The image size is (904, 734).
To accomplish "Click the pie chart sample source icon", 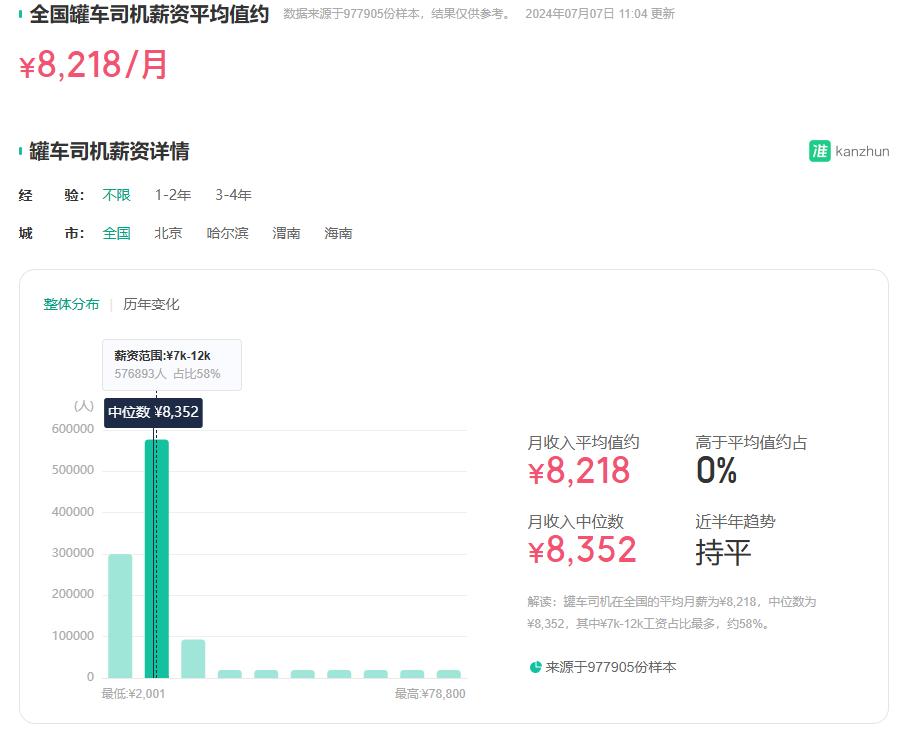I will tap(535, 667).
